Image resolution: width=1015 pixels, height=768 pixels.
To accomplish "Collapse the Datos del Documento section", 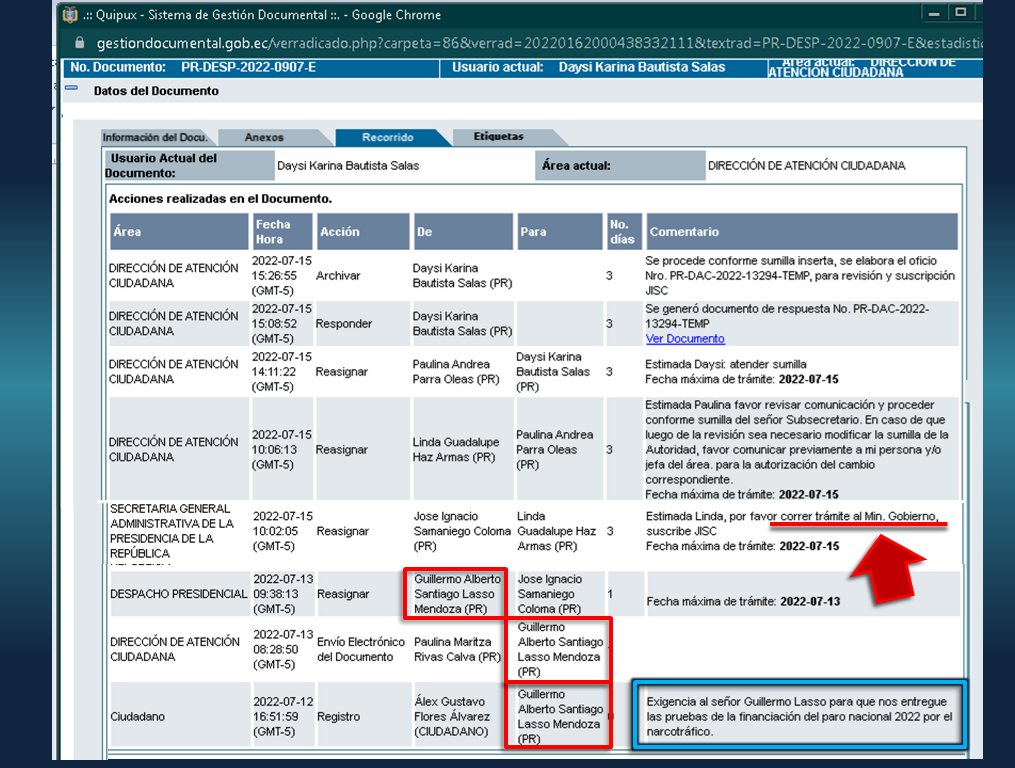I will click(x=71, y=88).
